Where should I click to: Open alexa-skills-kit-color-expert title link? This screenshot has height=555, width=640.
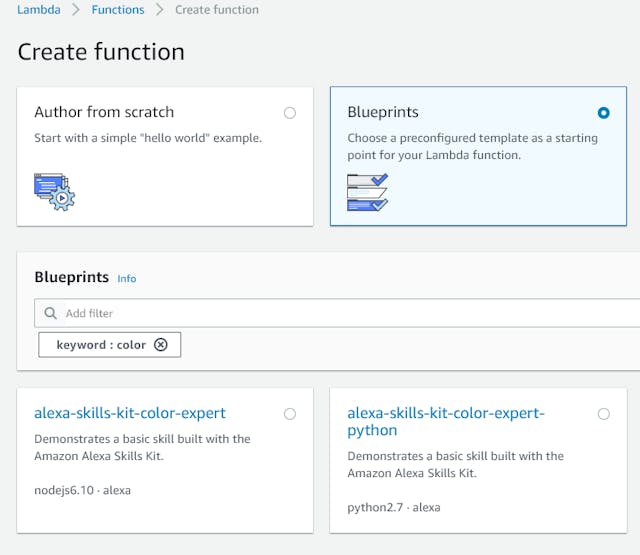pyautogui.click(x=130, y=413)
